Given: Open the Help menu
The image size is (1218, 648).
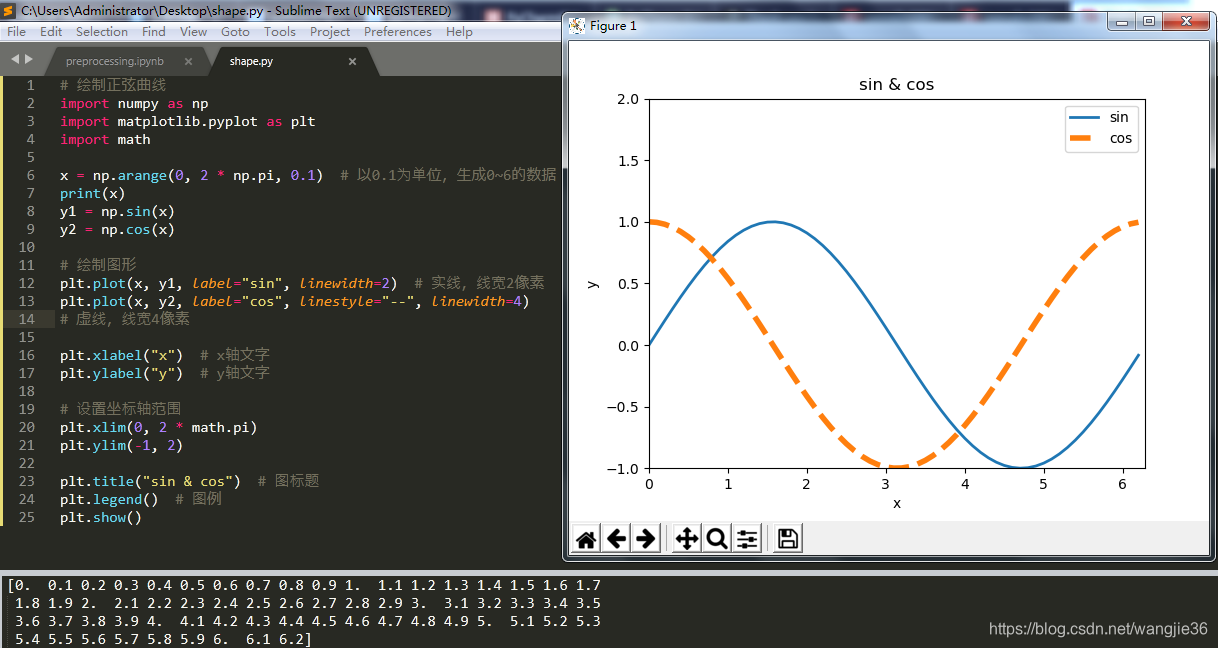Looking at the screenshot, I should (x=459, y=32).
